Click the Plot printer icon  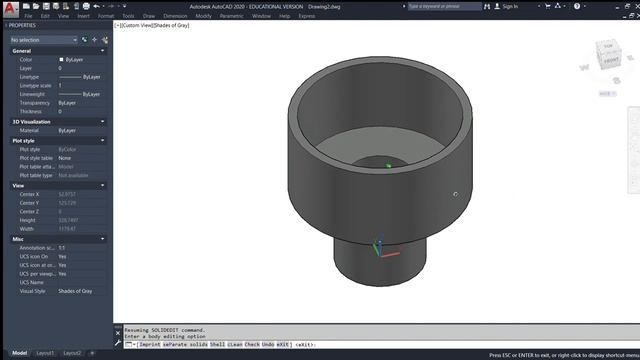tap(86, 6)
